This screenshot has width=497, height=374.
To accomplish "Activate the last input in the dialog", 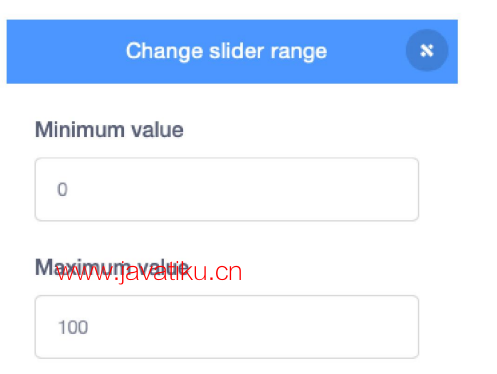I will [x=227, y=327].
